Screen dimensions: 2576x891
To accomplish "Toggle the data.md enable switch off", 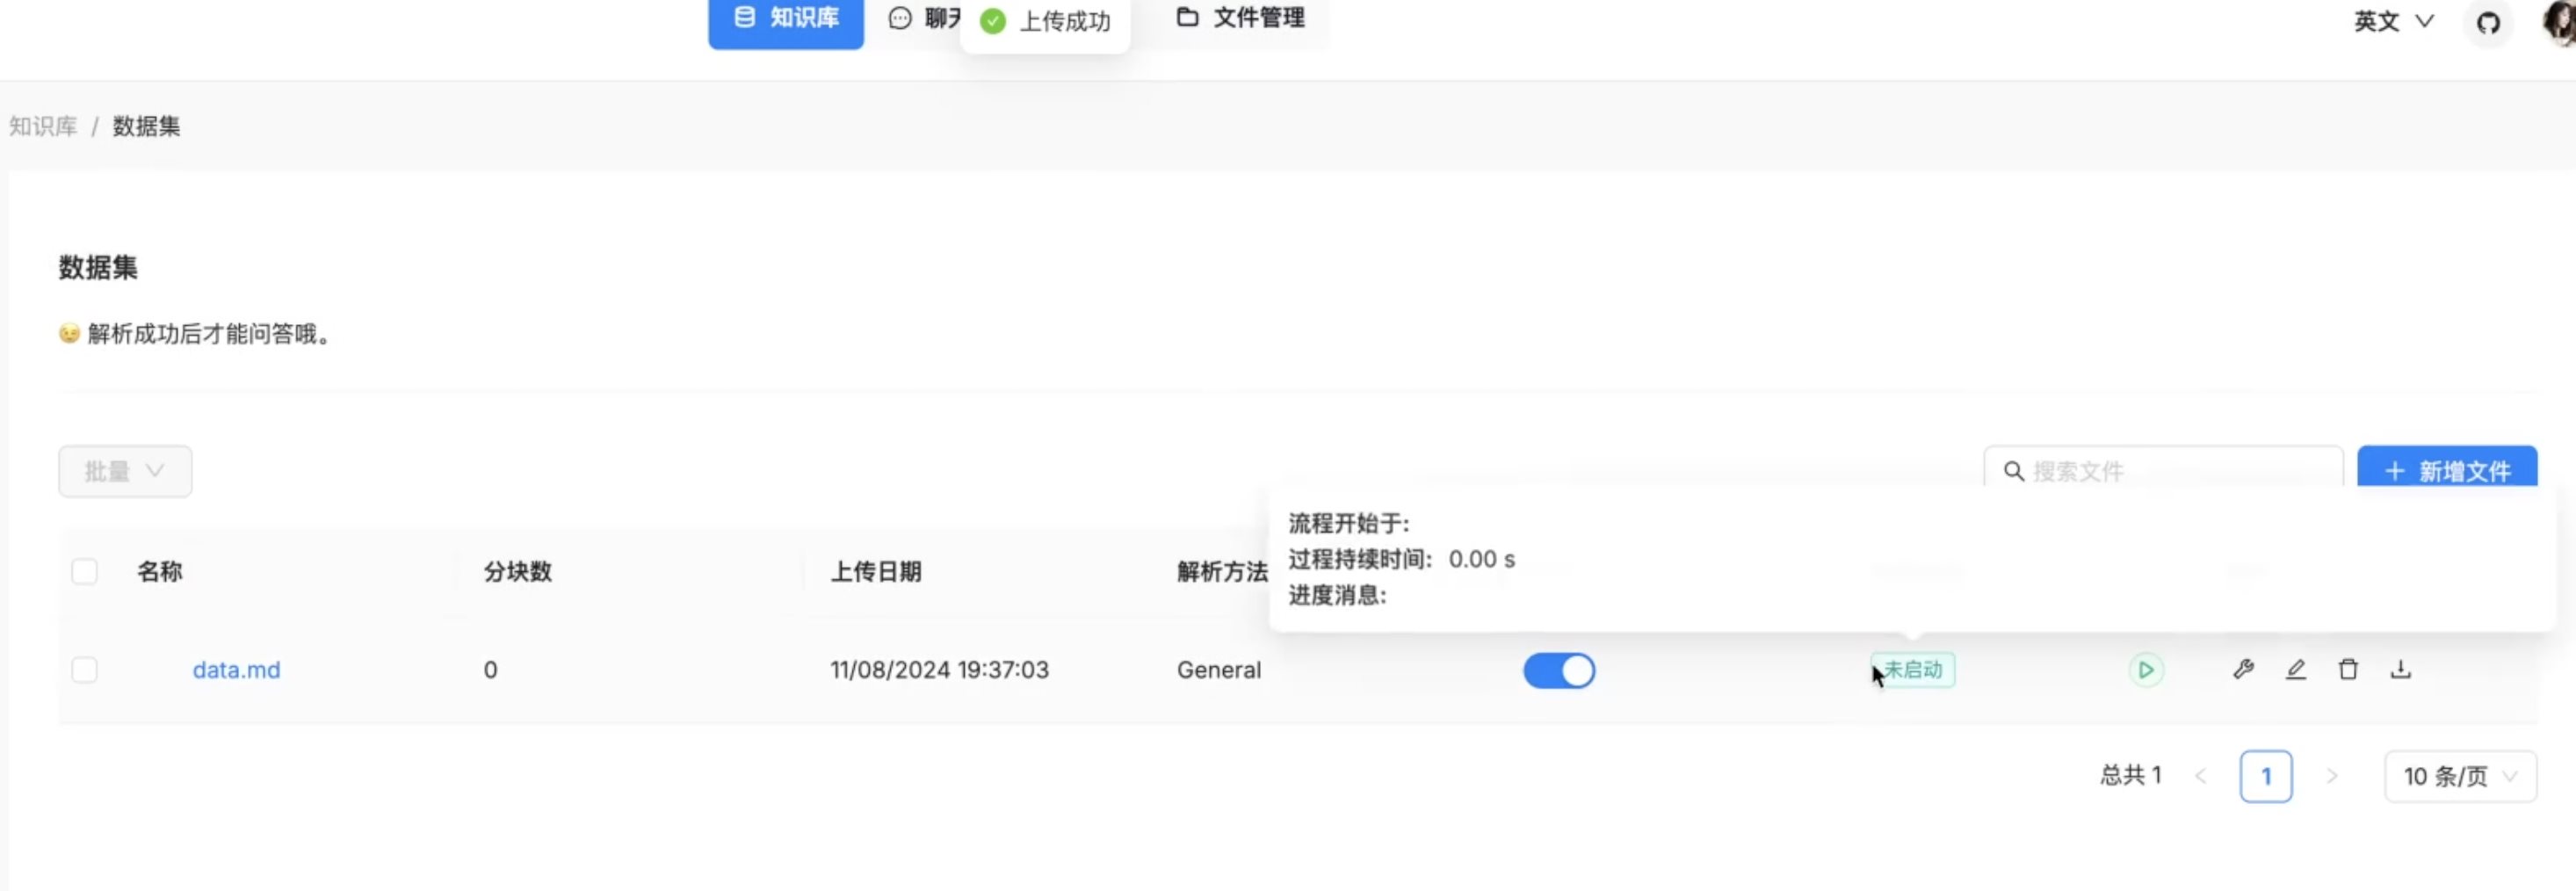I will [1559, 670].
